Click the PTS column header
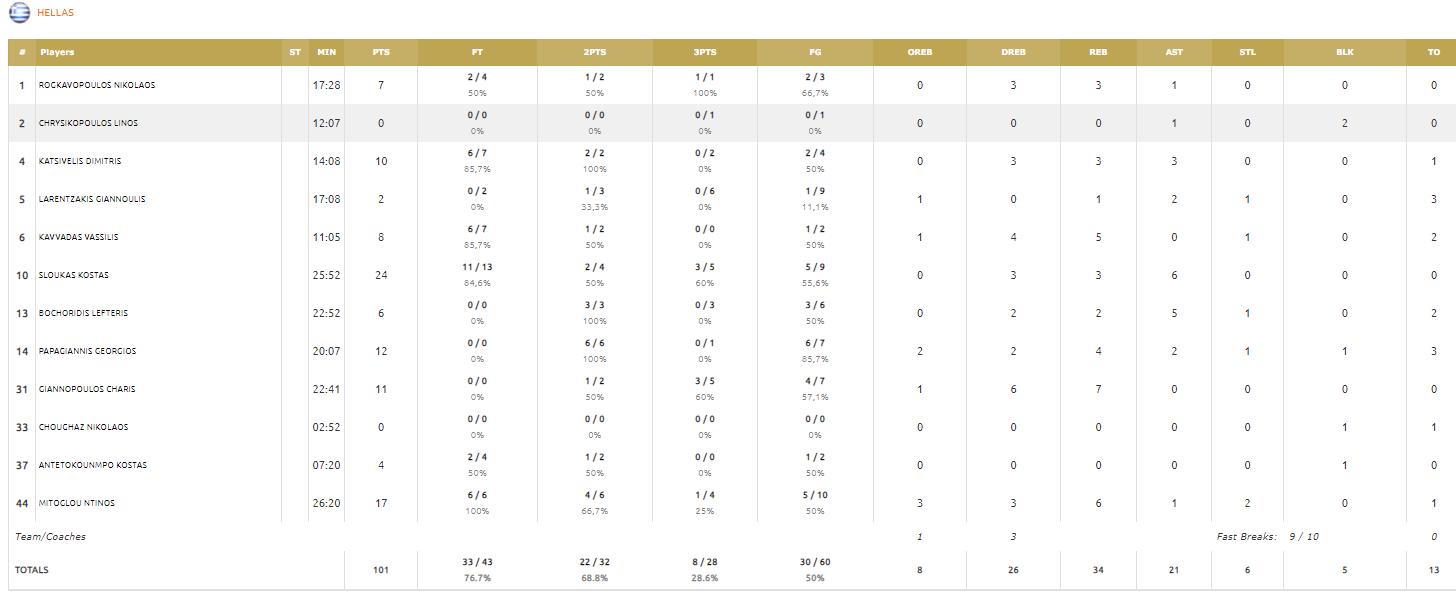The height and width of the screenshot is (593, 1456). [x=381, y=52]
